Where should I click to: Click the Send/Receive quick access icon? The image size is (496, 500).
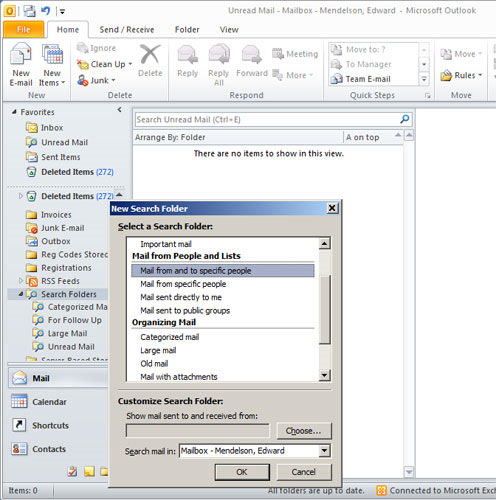30,11
